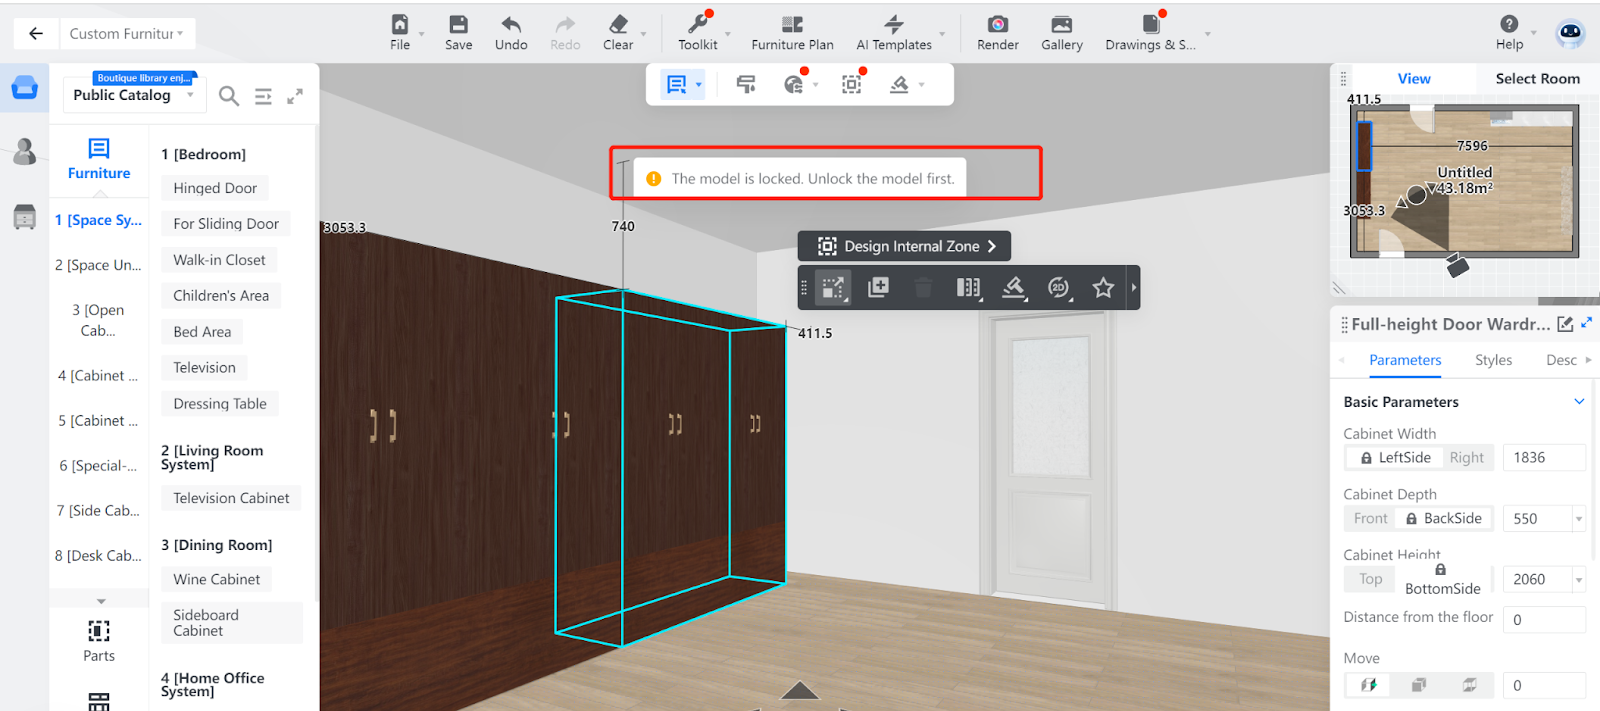1600x711 pixels.
Task: Click the Render camera icon
Action: [997, 25]
